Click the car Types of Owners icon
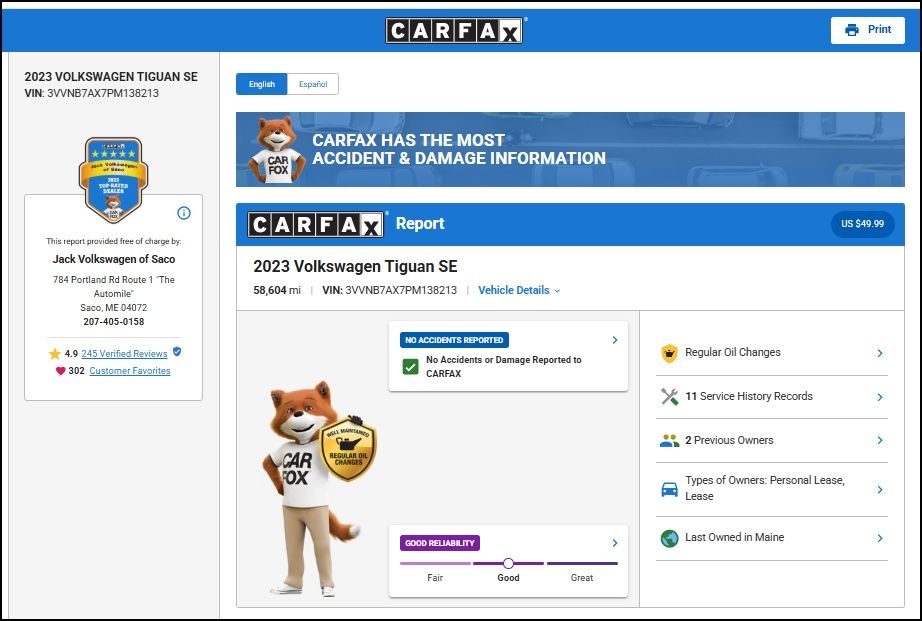 pos(669,489)
